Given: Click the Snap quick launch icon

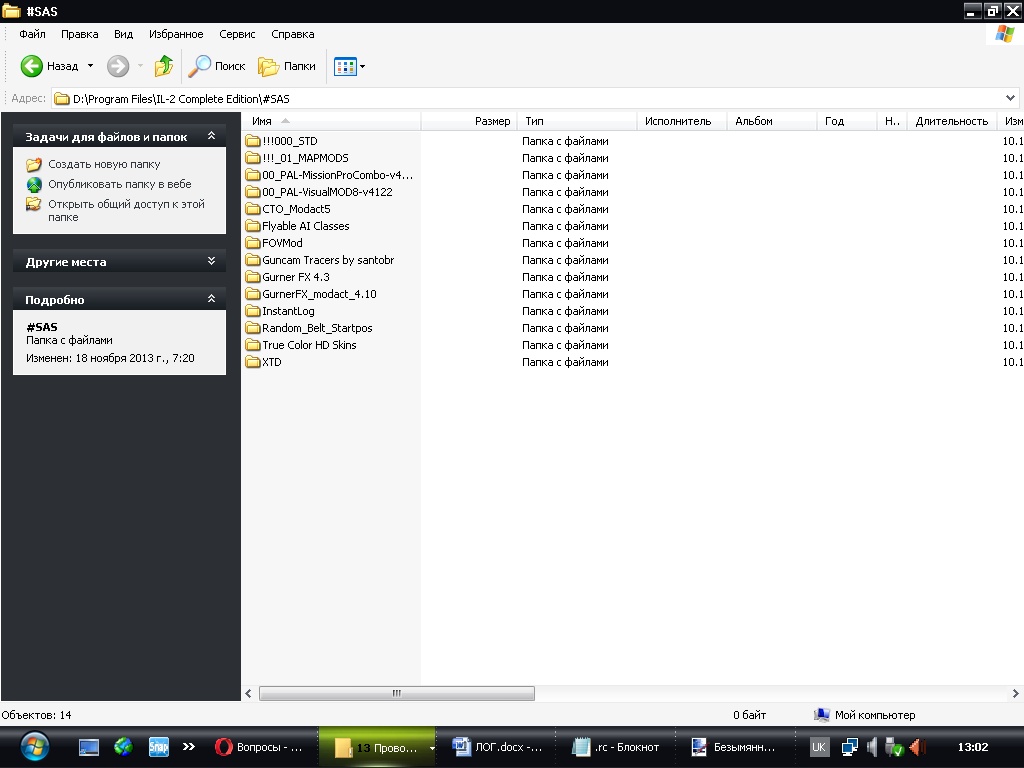Looking at the screenshot, I should pyautogui.click(x=159, y=746).
